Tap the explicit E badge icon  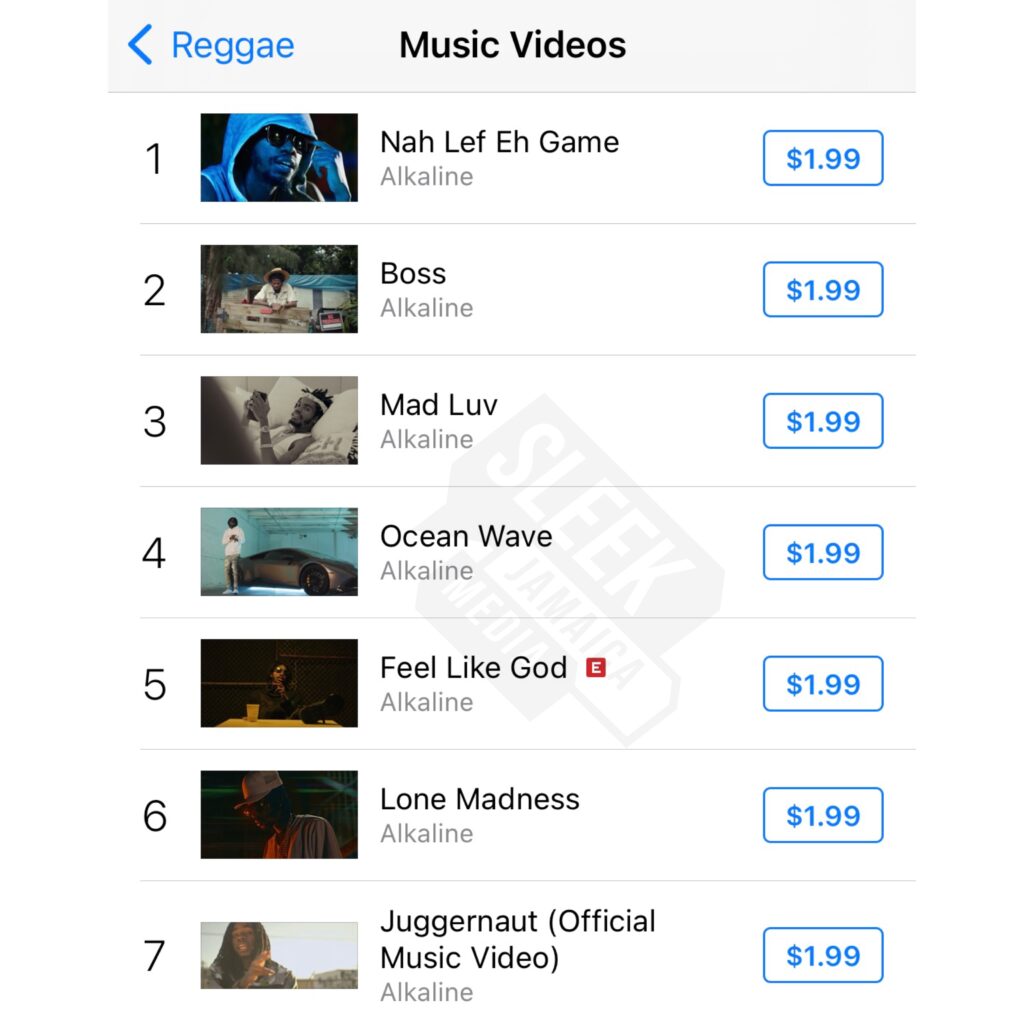click(x=596, y=667)
